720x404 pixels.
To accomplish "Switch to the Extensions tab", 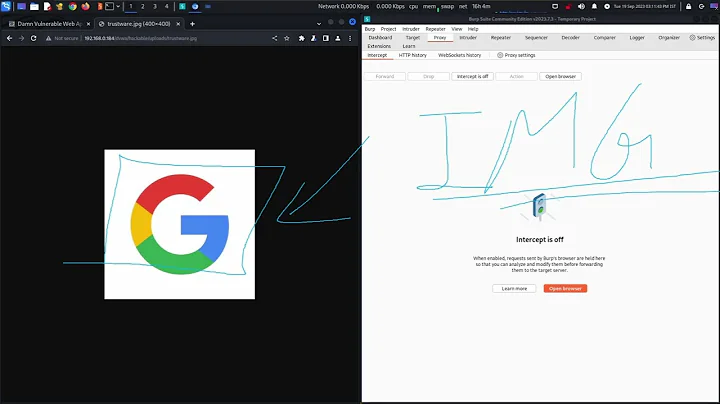I will point(379,46).
